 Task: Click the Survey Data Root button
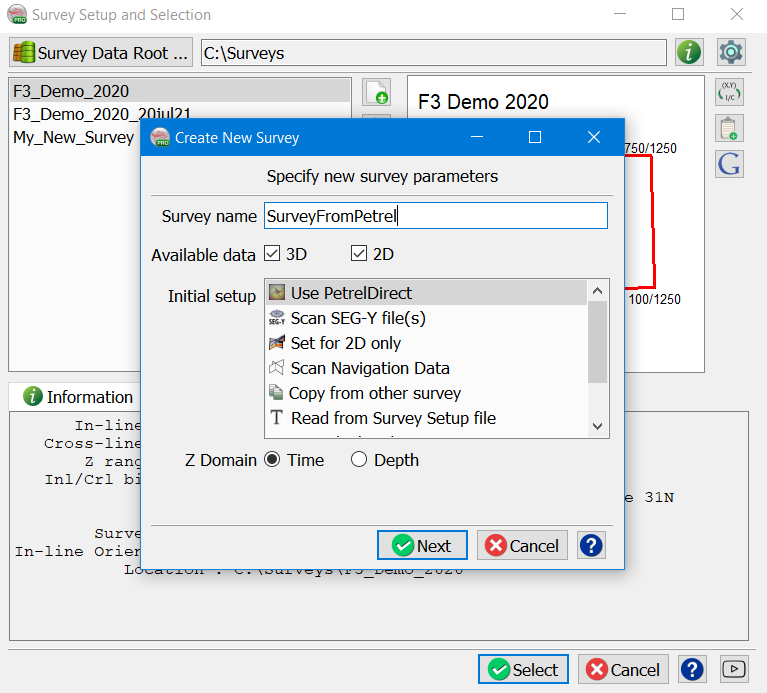[x=101, y=53]
